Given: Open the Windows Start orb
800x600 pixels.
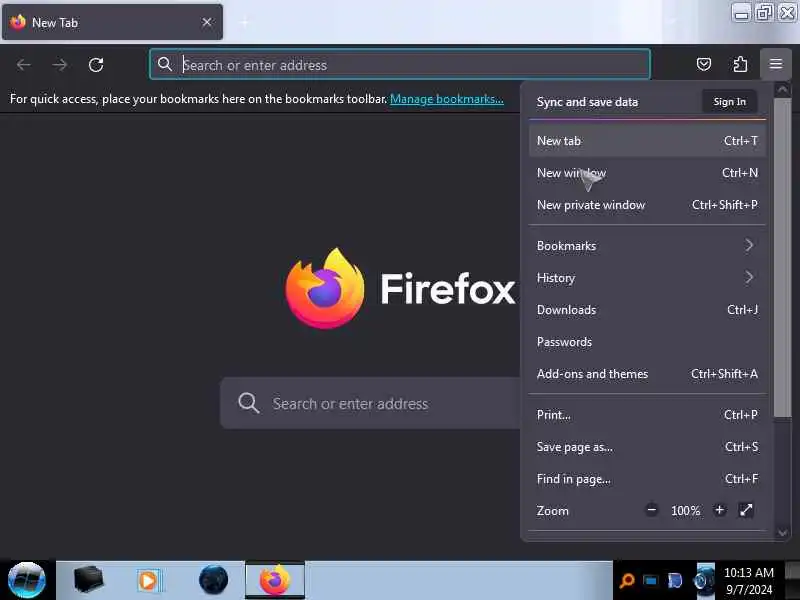Looking at the screenshot, I should pyautogui.click(x=27, y=580).
